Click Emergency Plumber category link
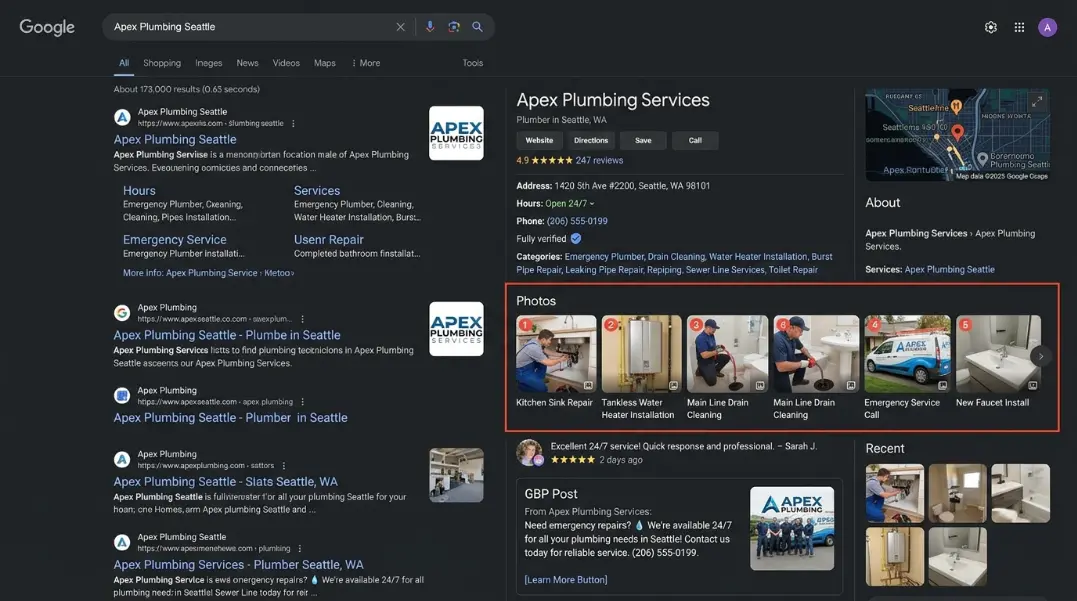1077x601 pixels. tap(604, 257)
